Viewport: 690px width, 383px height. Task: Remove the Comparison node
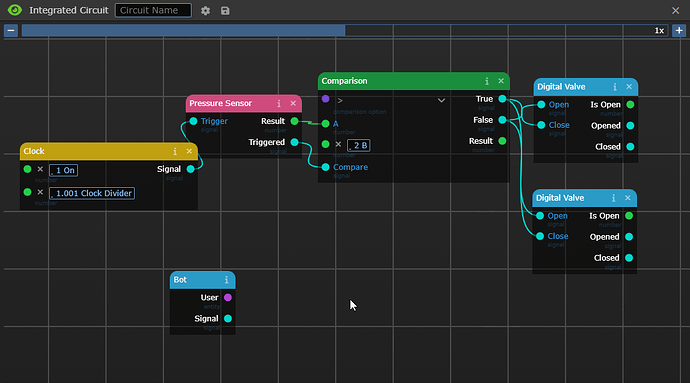pyautogui.click(x=501, y=81)
